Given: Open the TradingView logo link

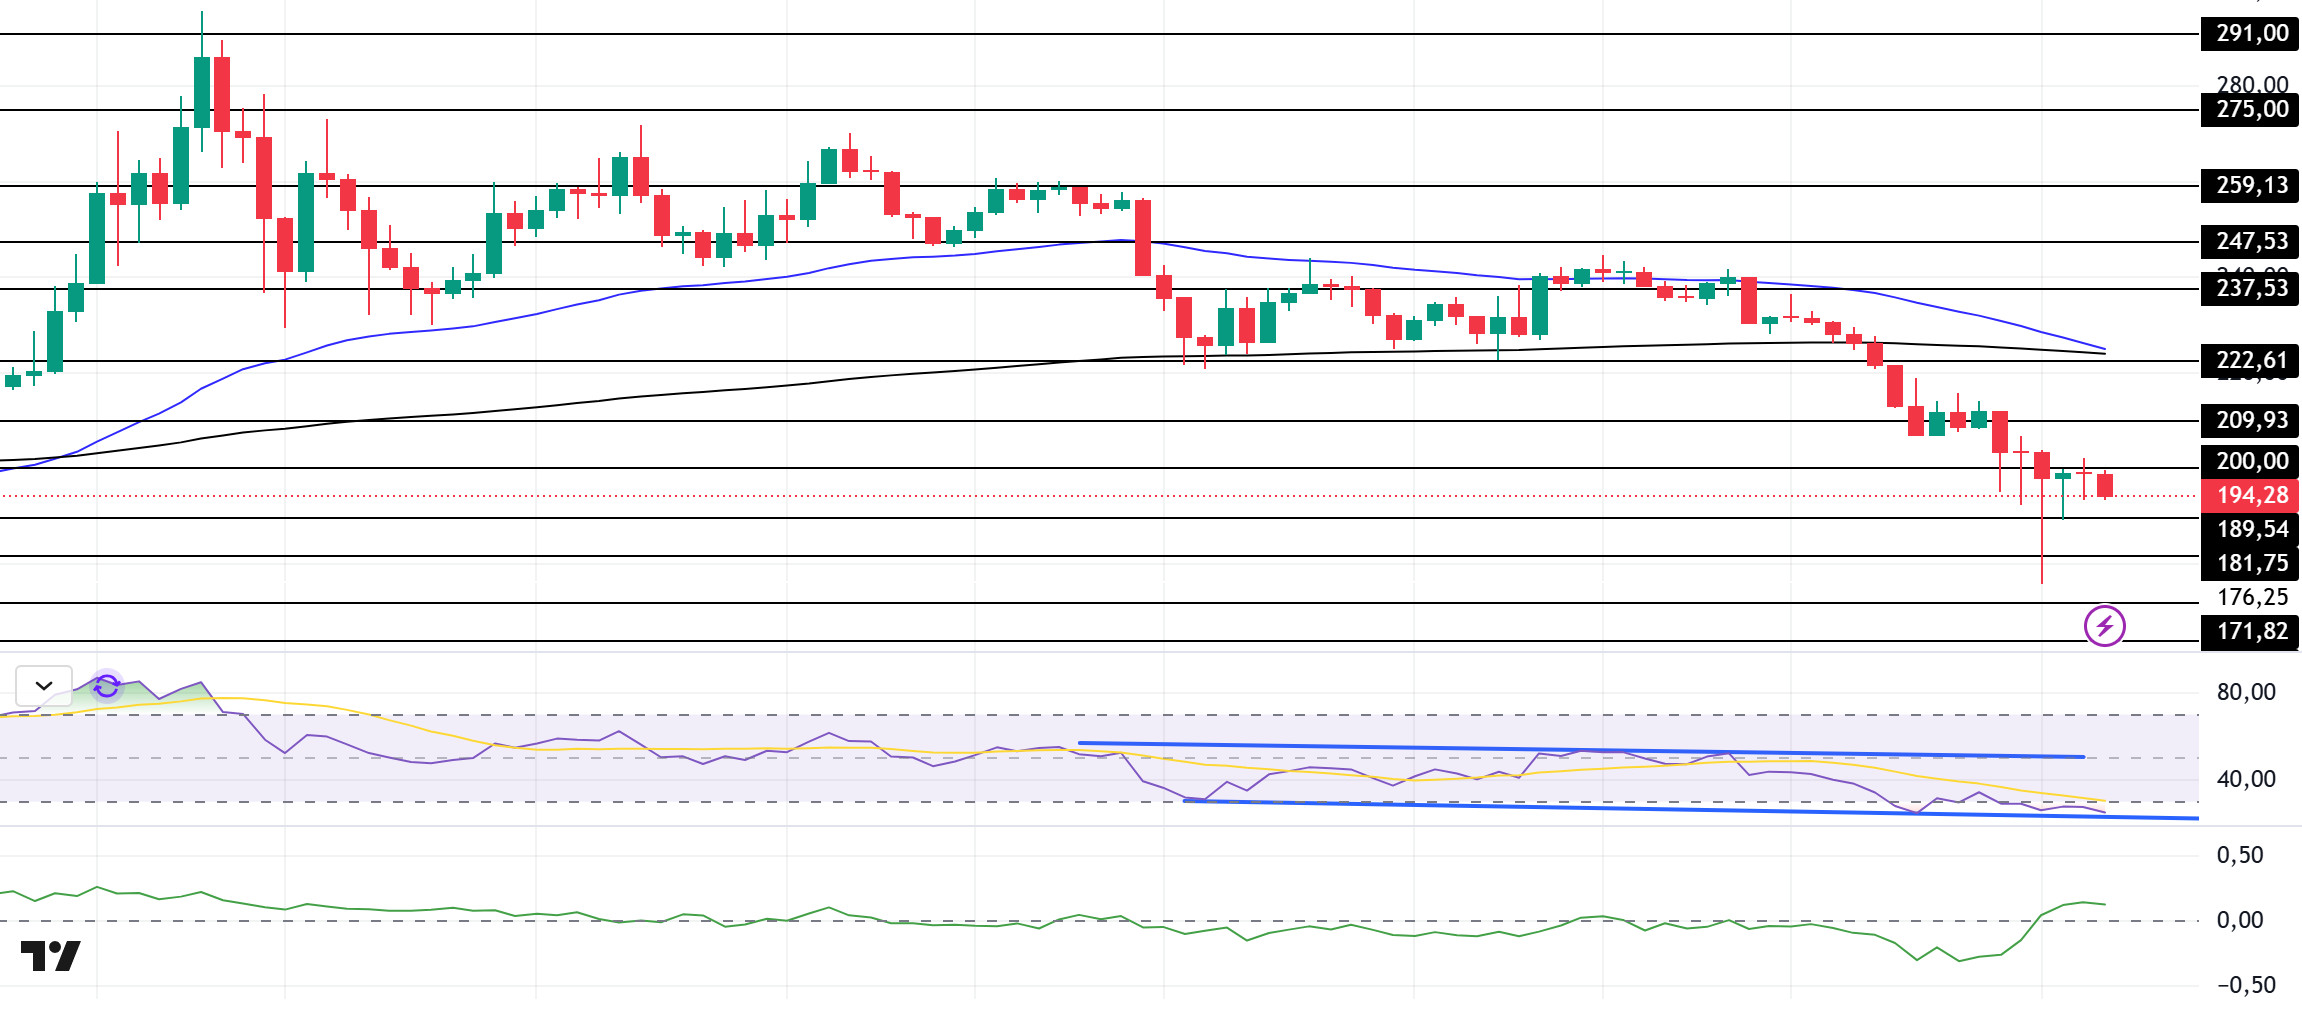Looking at the screenshot, I should [x=50, y=956].
